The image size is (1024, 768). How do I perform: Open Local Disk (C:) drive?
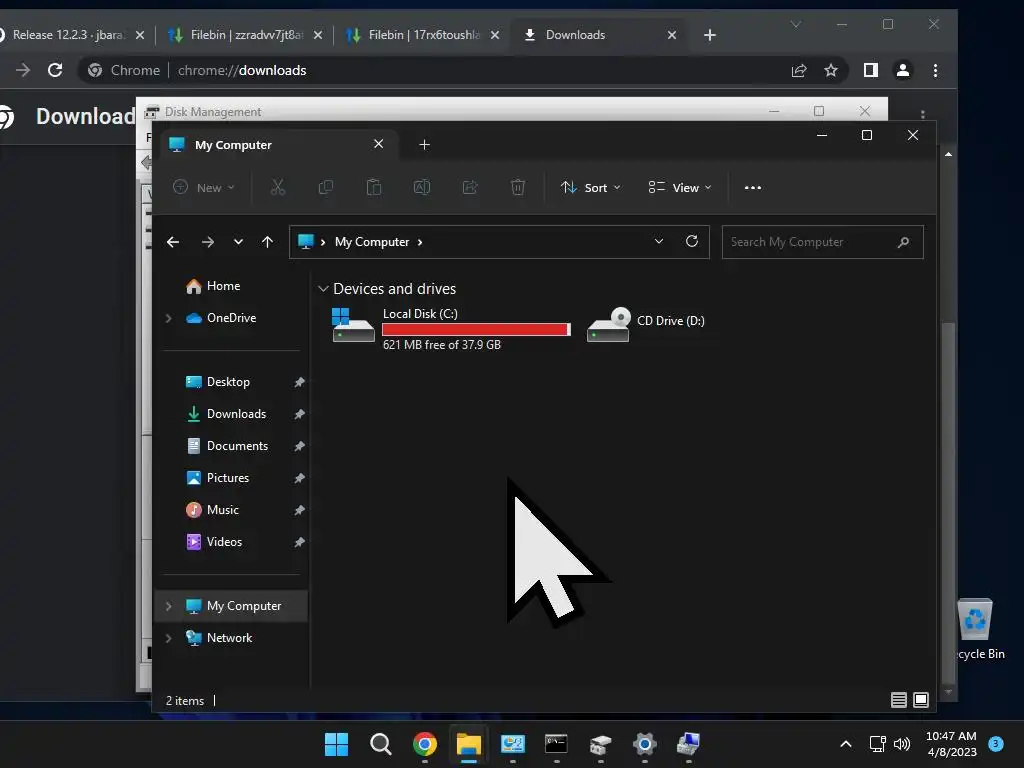tap(451, 328)
